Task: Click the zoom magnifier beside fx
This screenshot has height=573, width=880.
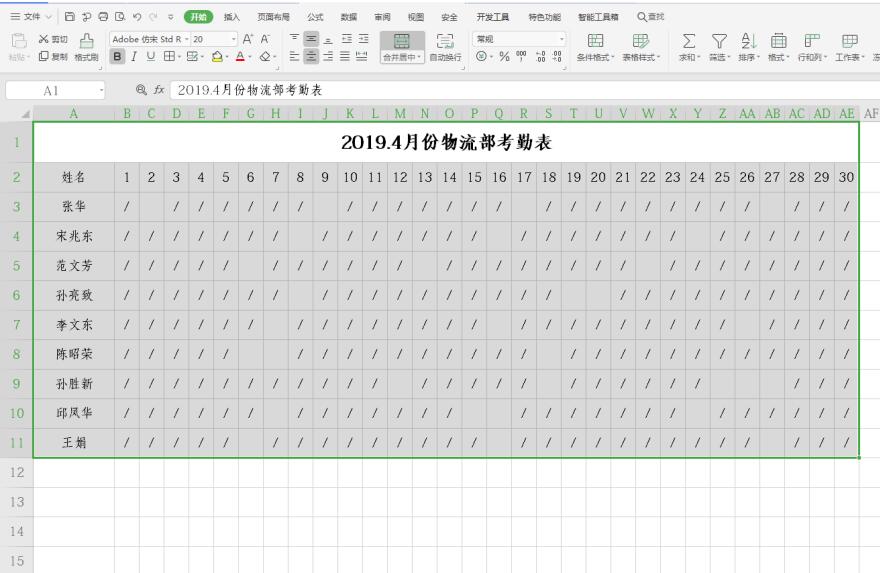Action: pyautogui.click(x=141, y=90)
